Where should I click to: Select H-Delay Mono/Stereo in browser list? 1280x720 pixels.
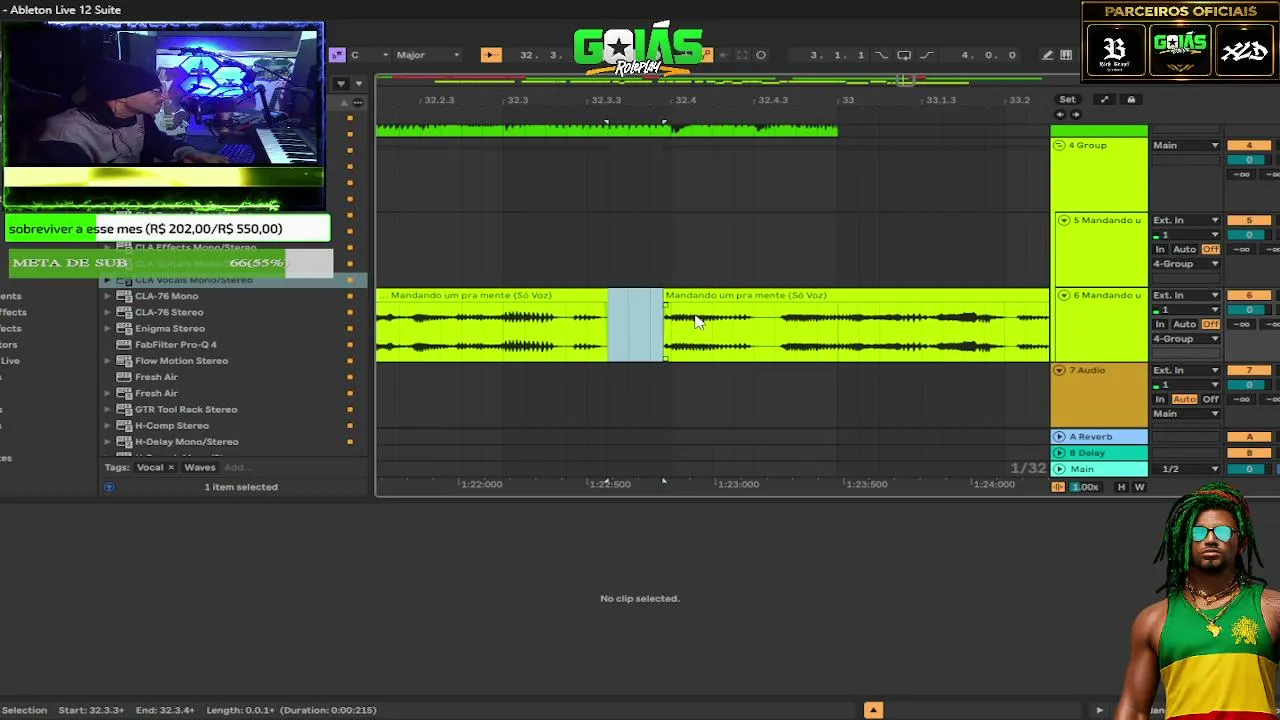coord(187,442)
